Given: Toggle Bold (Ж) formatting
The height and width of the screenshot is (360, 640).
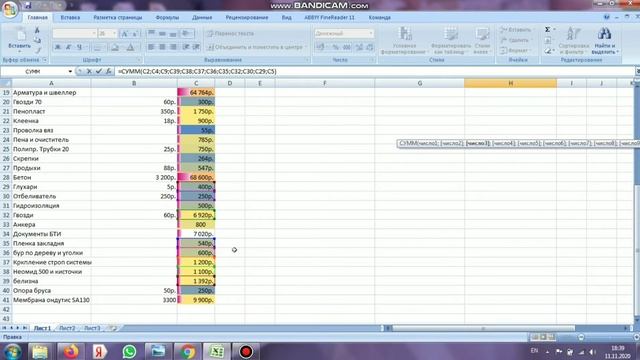Looking at the screenshot, I should tap(58, 47).
